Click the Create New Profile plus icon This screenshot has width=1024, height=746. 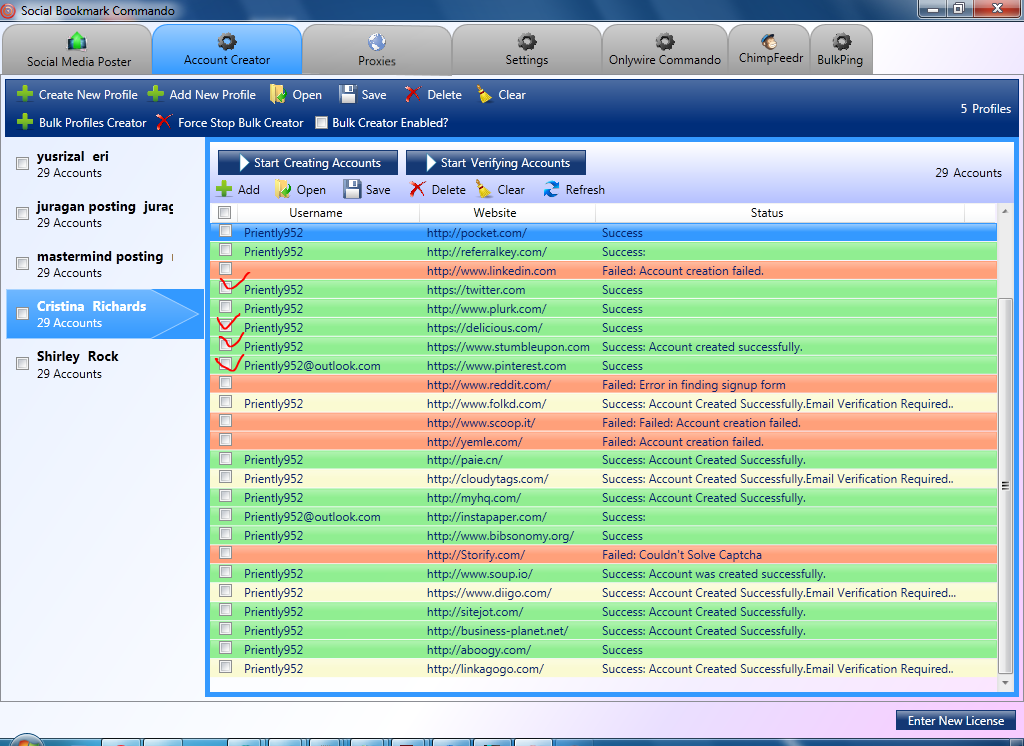[25, 94]
